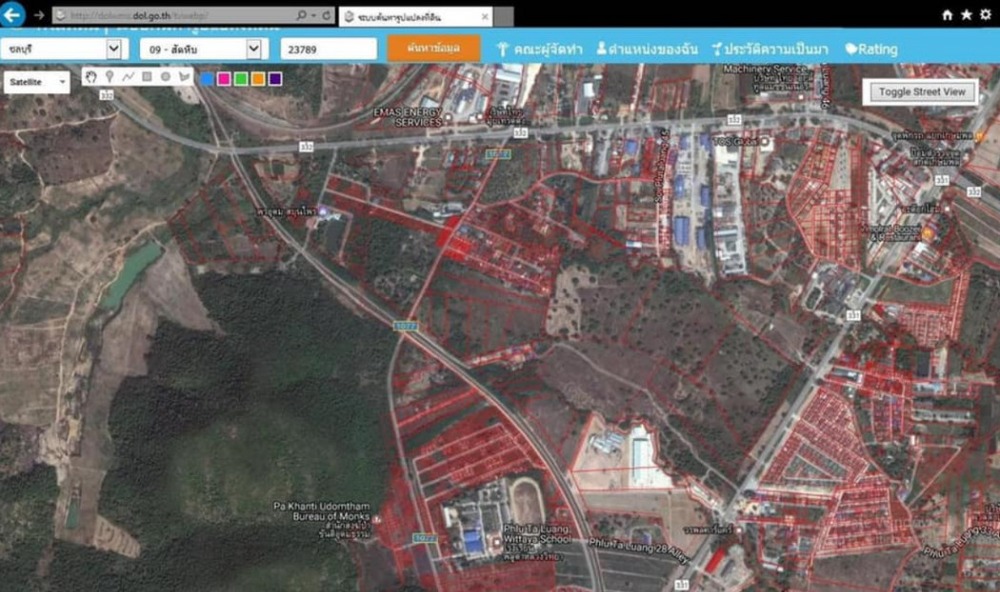Click the orange ค้นหาข้อมูล search button
1000x592 pixels.
point(434,48)
